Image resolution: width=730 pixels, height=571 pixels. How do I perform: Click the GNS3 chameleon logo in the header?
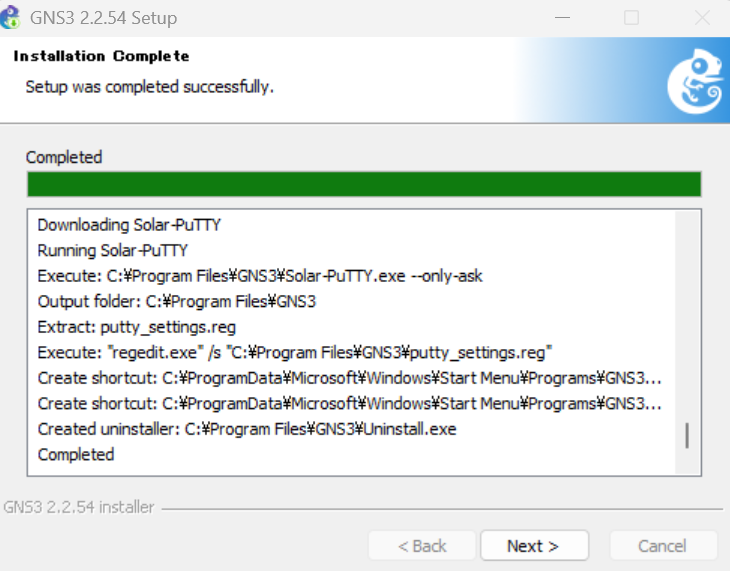click(693, 81)
